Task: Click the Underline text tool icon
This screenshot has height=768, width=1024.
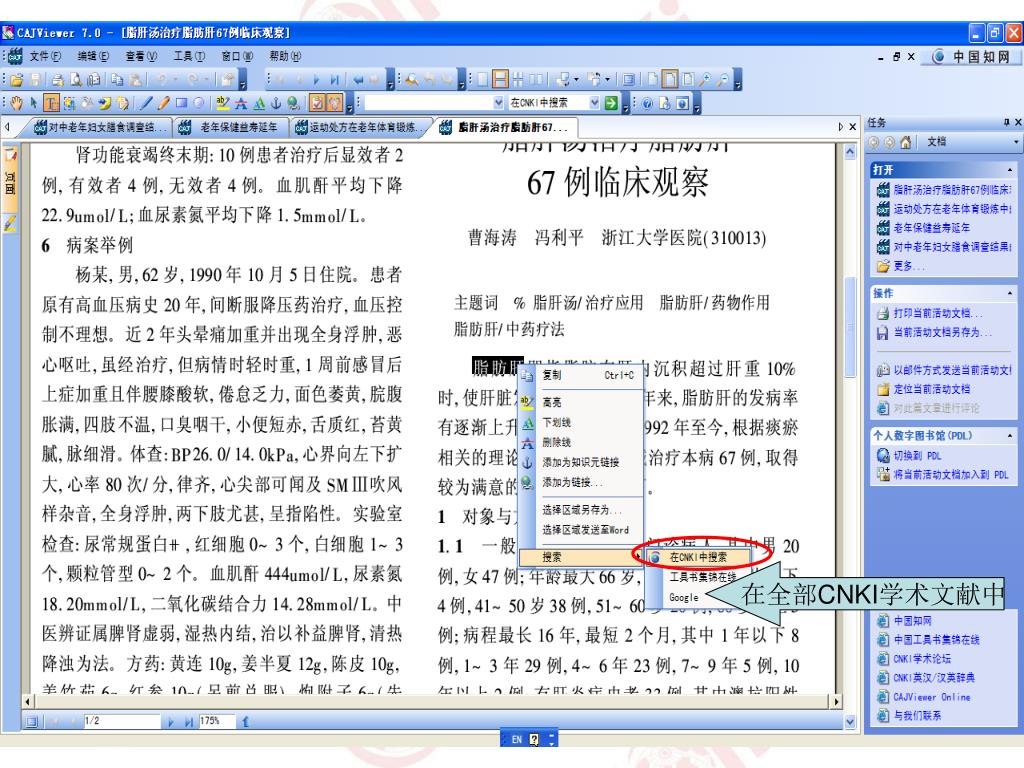Action: 259,103
